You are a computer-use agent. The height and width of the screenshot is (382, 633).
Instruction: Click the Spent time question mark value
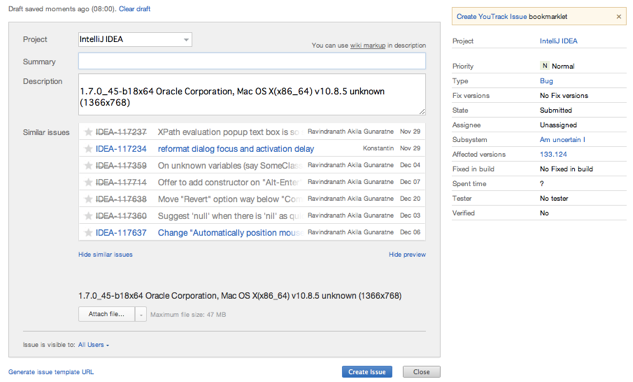click(x=542, y=184)
